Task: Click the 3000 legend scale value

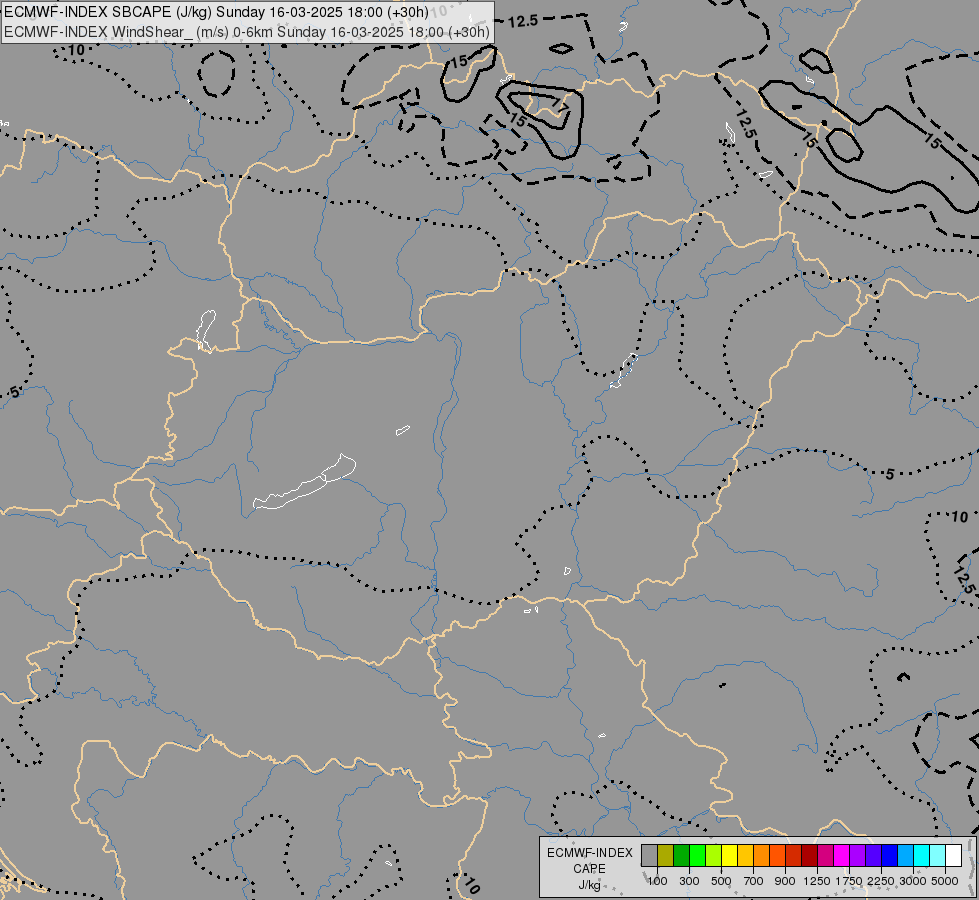Action: [x=913, y=881]
